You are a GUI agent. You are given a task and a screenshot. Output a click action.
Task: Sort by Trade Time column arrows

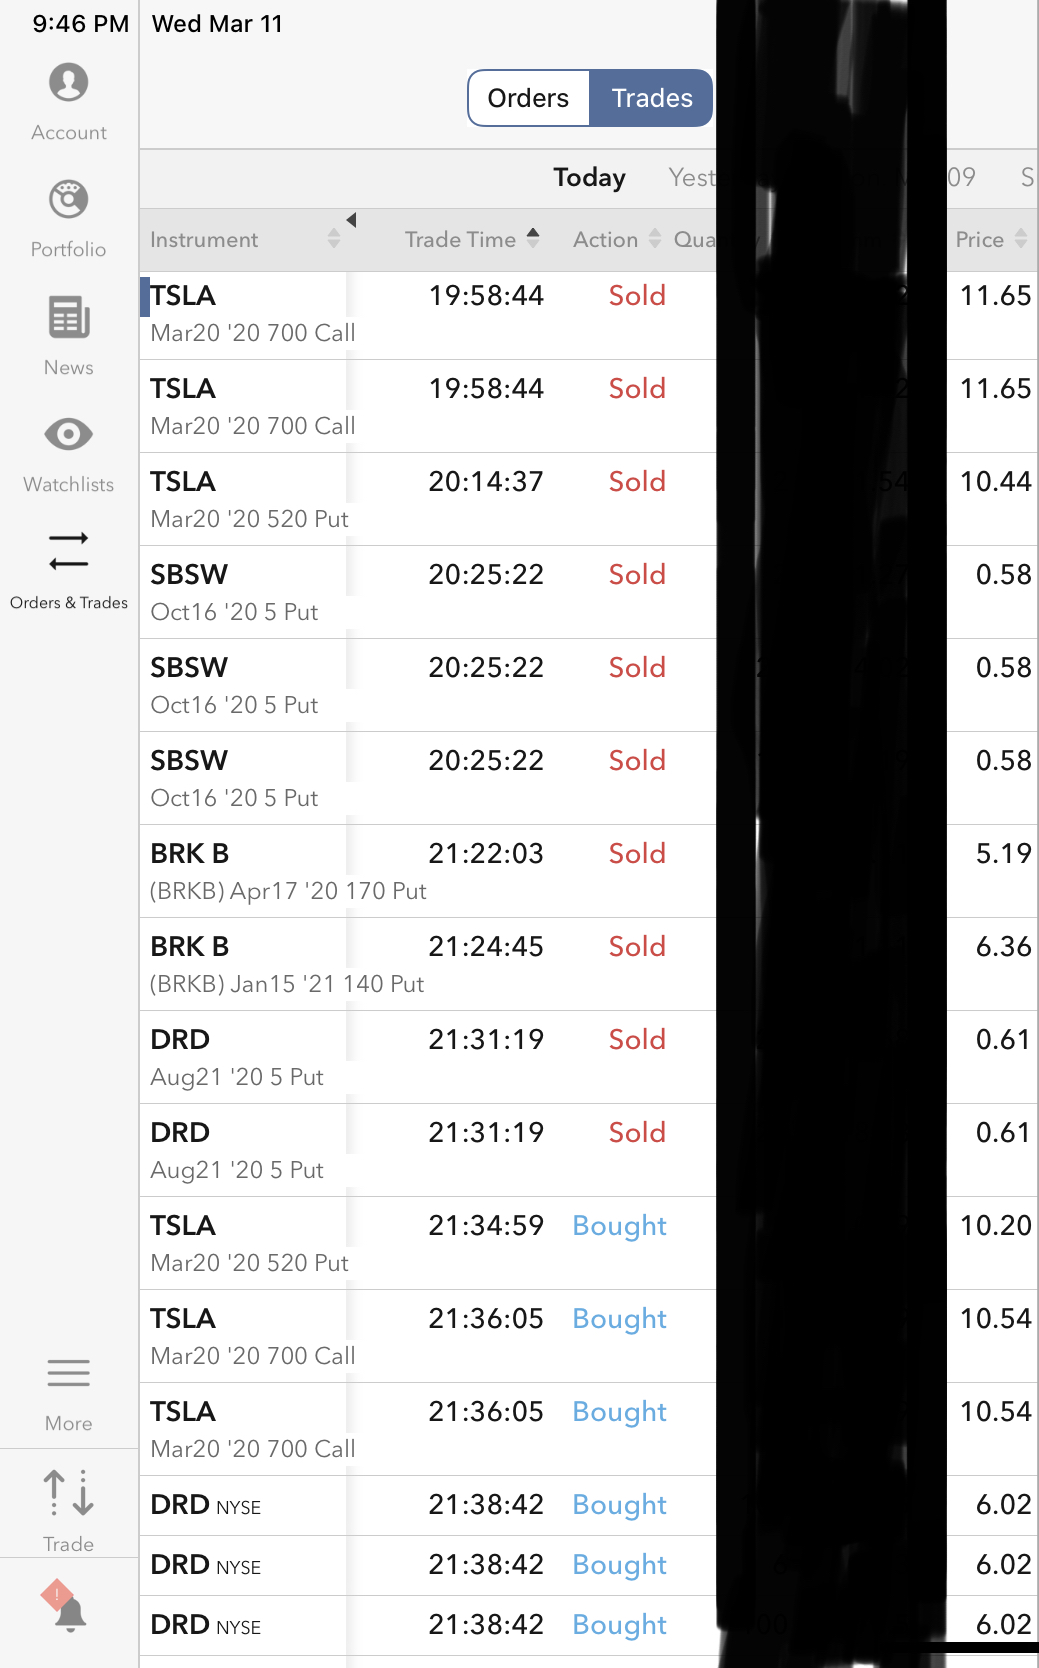[x=533, y=238]
